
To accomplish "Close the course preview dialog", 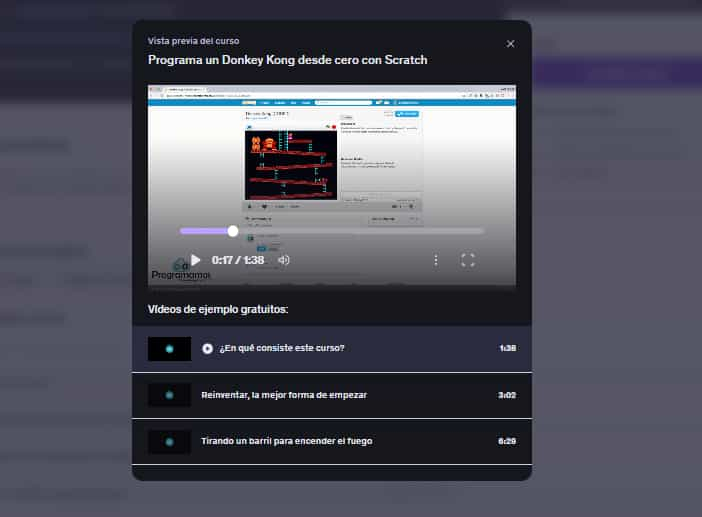I will point(510,44).
